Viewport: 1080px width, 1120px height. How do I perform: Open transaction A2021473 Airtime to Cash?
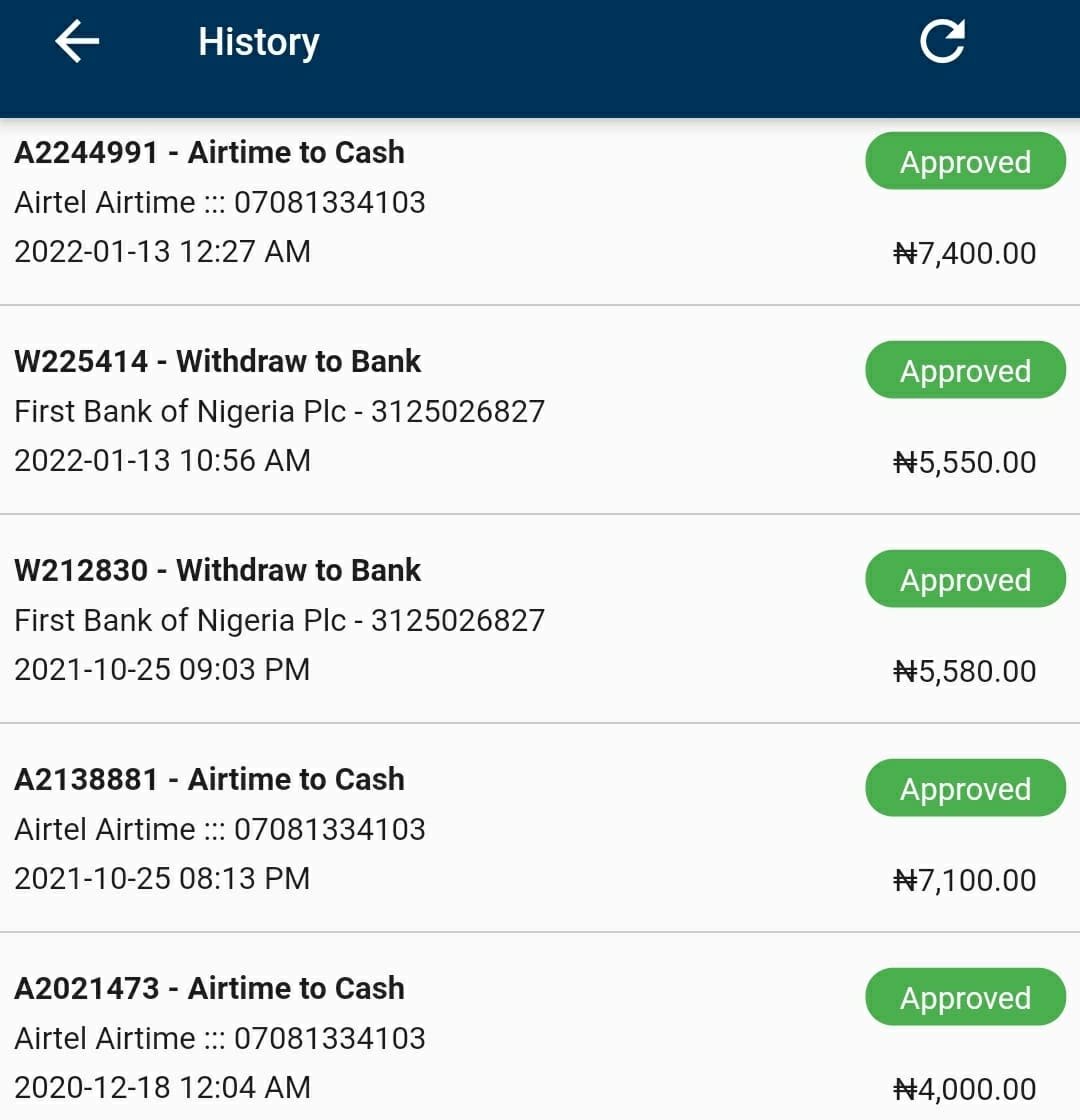[x=210, y=989]
